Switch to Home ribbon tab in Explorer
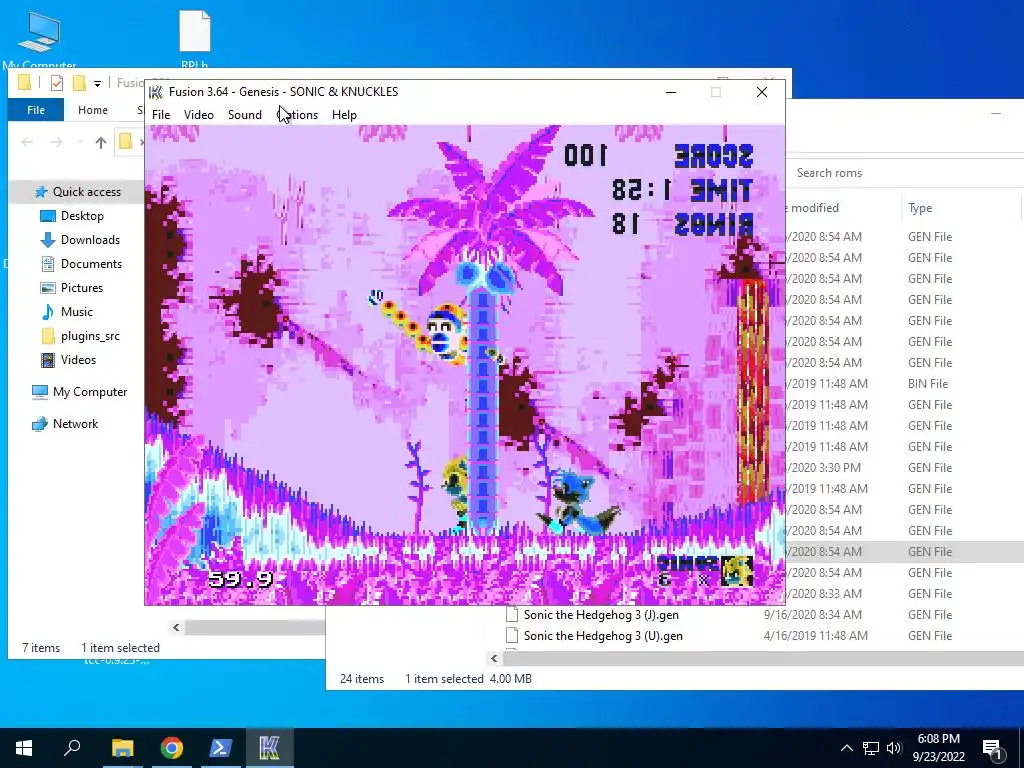The image size is (1024, 768). tap(93, 110)
